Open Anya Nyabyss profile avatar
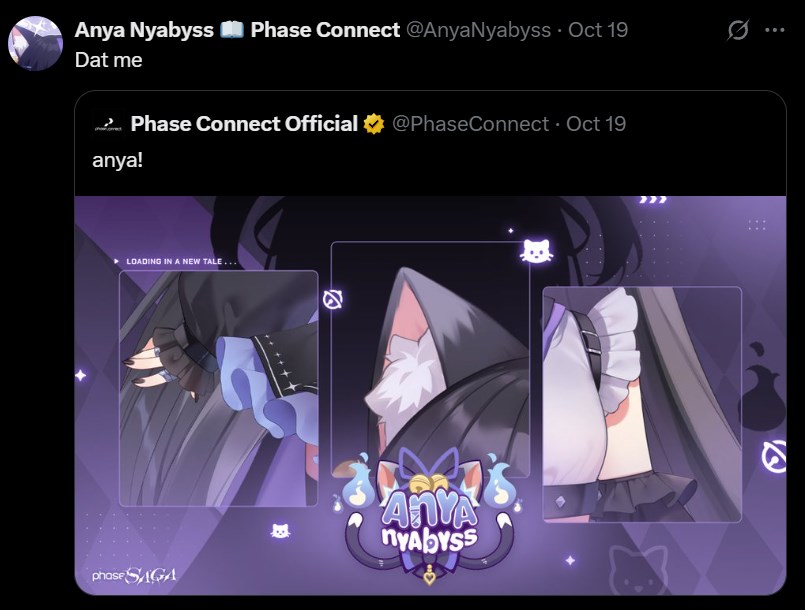Screen dimensions: 805x610 (x=35, y=43)
